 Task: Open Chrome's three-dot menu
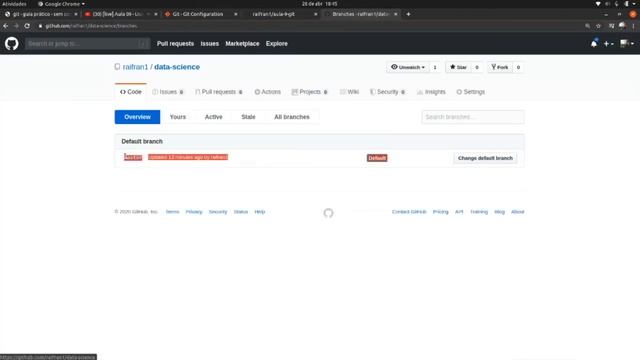pos(633,26)
